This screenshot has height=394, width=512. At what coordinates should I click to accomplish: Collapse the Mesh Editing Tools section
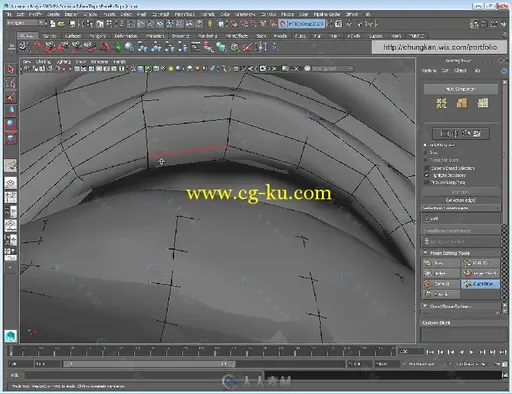pos(425,253)
